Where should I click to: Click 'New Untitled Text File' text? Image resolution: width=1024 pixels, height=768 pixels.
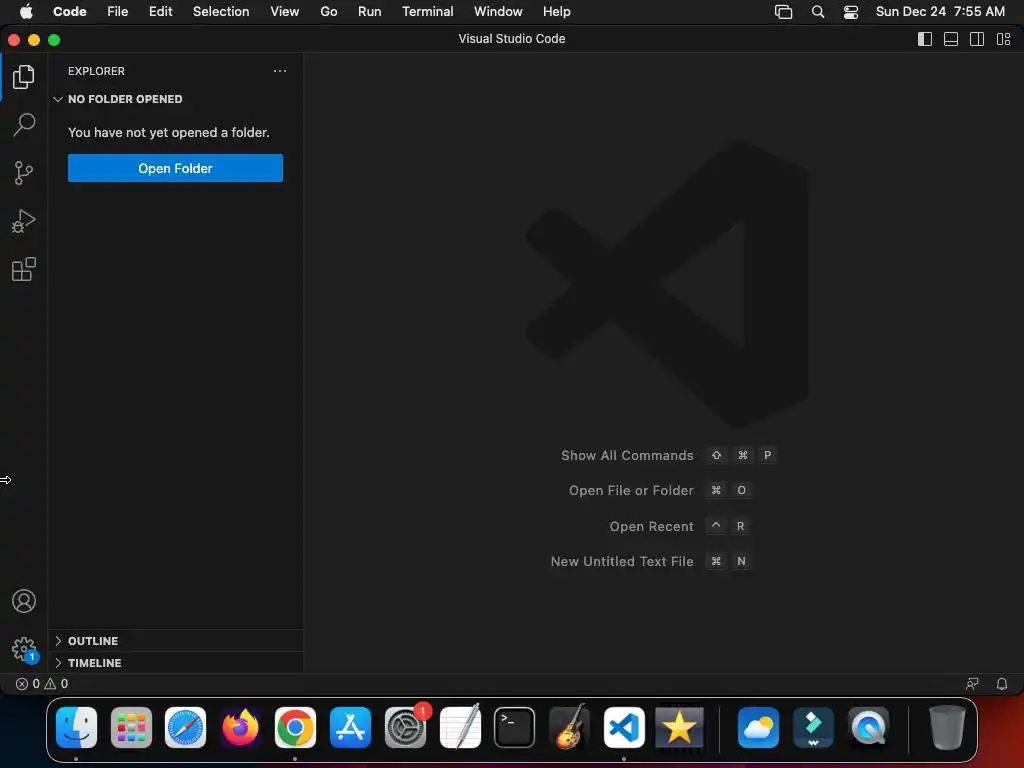[x=622, y=562]
